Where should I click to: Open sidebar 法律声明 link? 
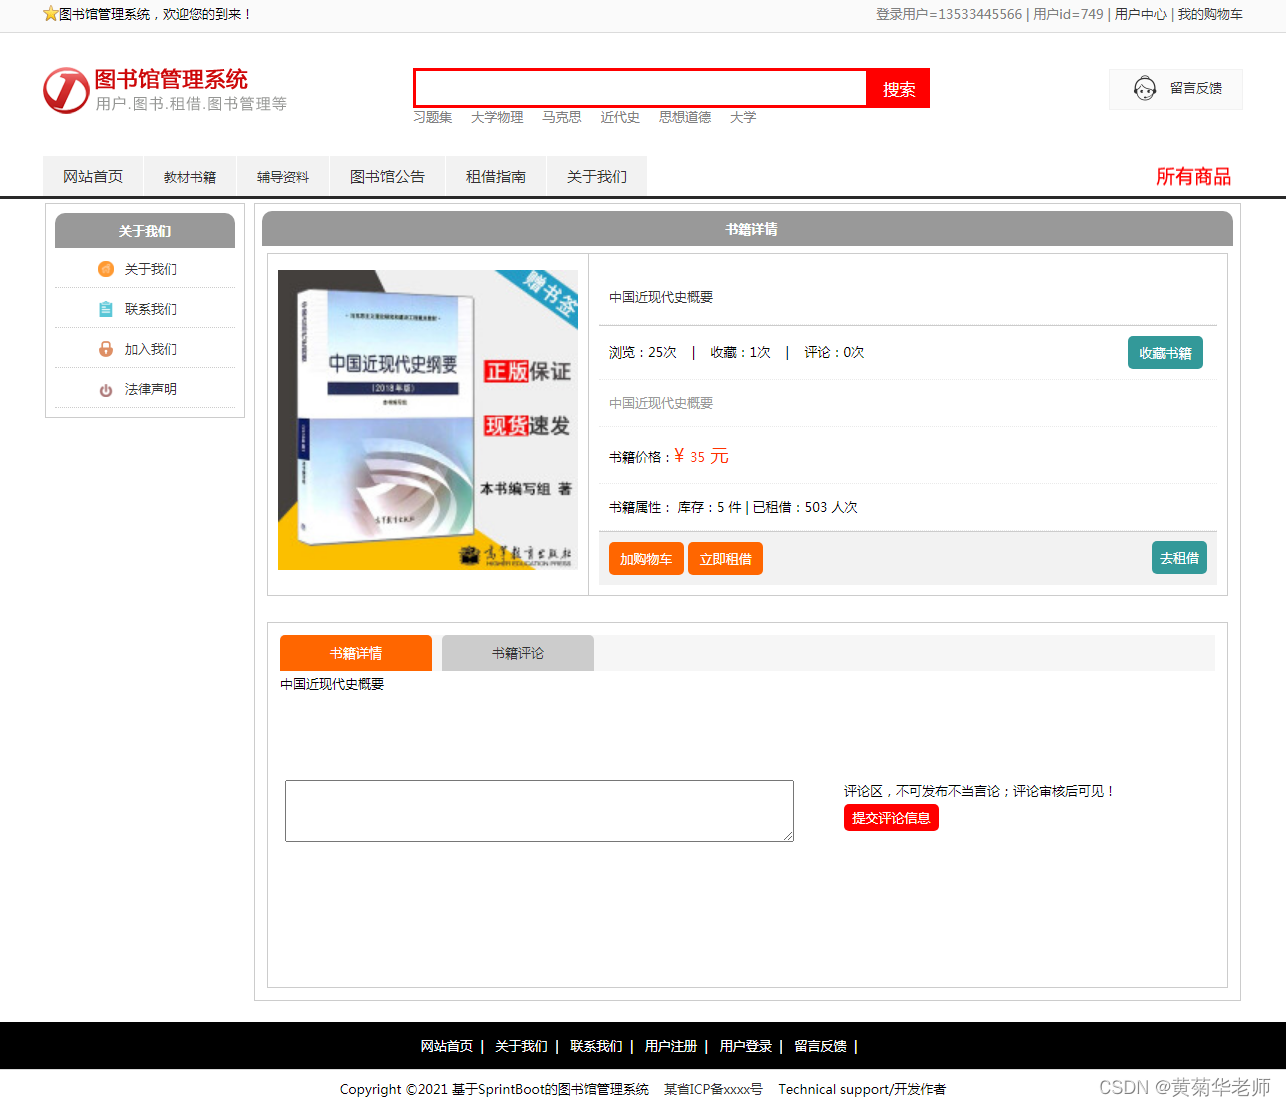tap(151, 389)
